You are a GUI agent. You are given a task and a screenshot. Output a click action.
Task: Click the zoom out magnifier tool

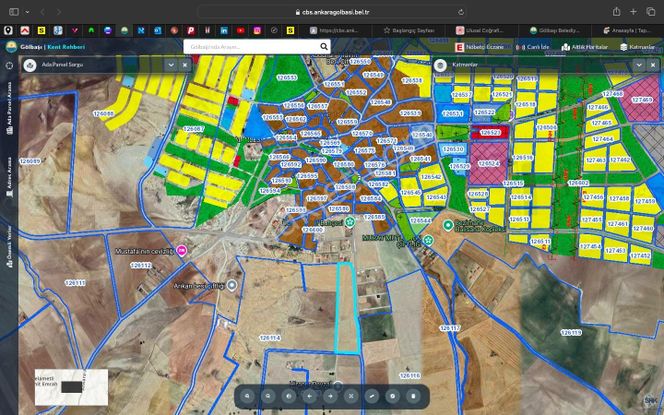(267, 396)
